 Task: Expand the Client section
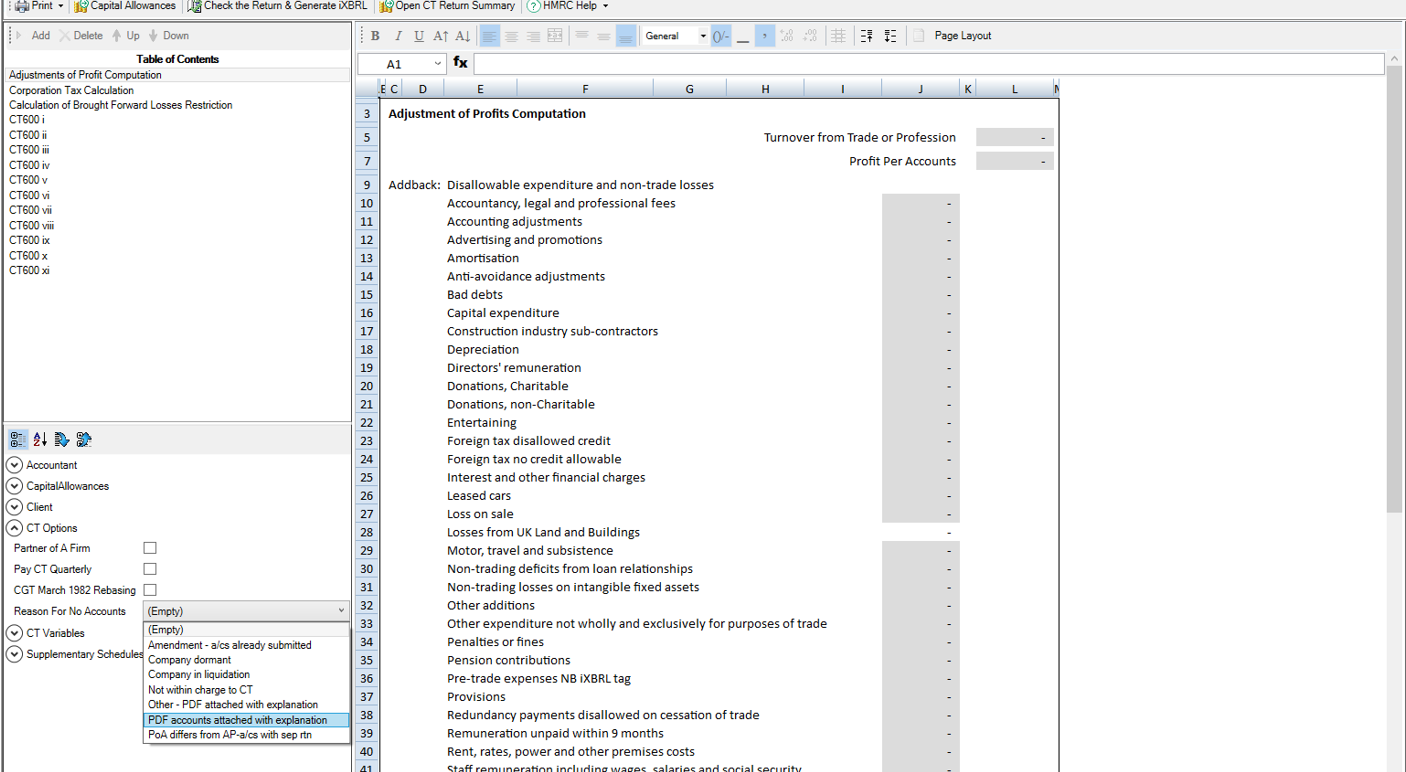click(x=14, y=507)
